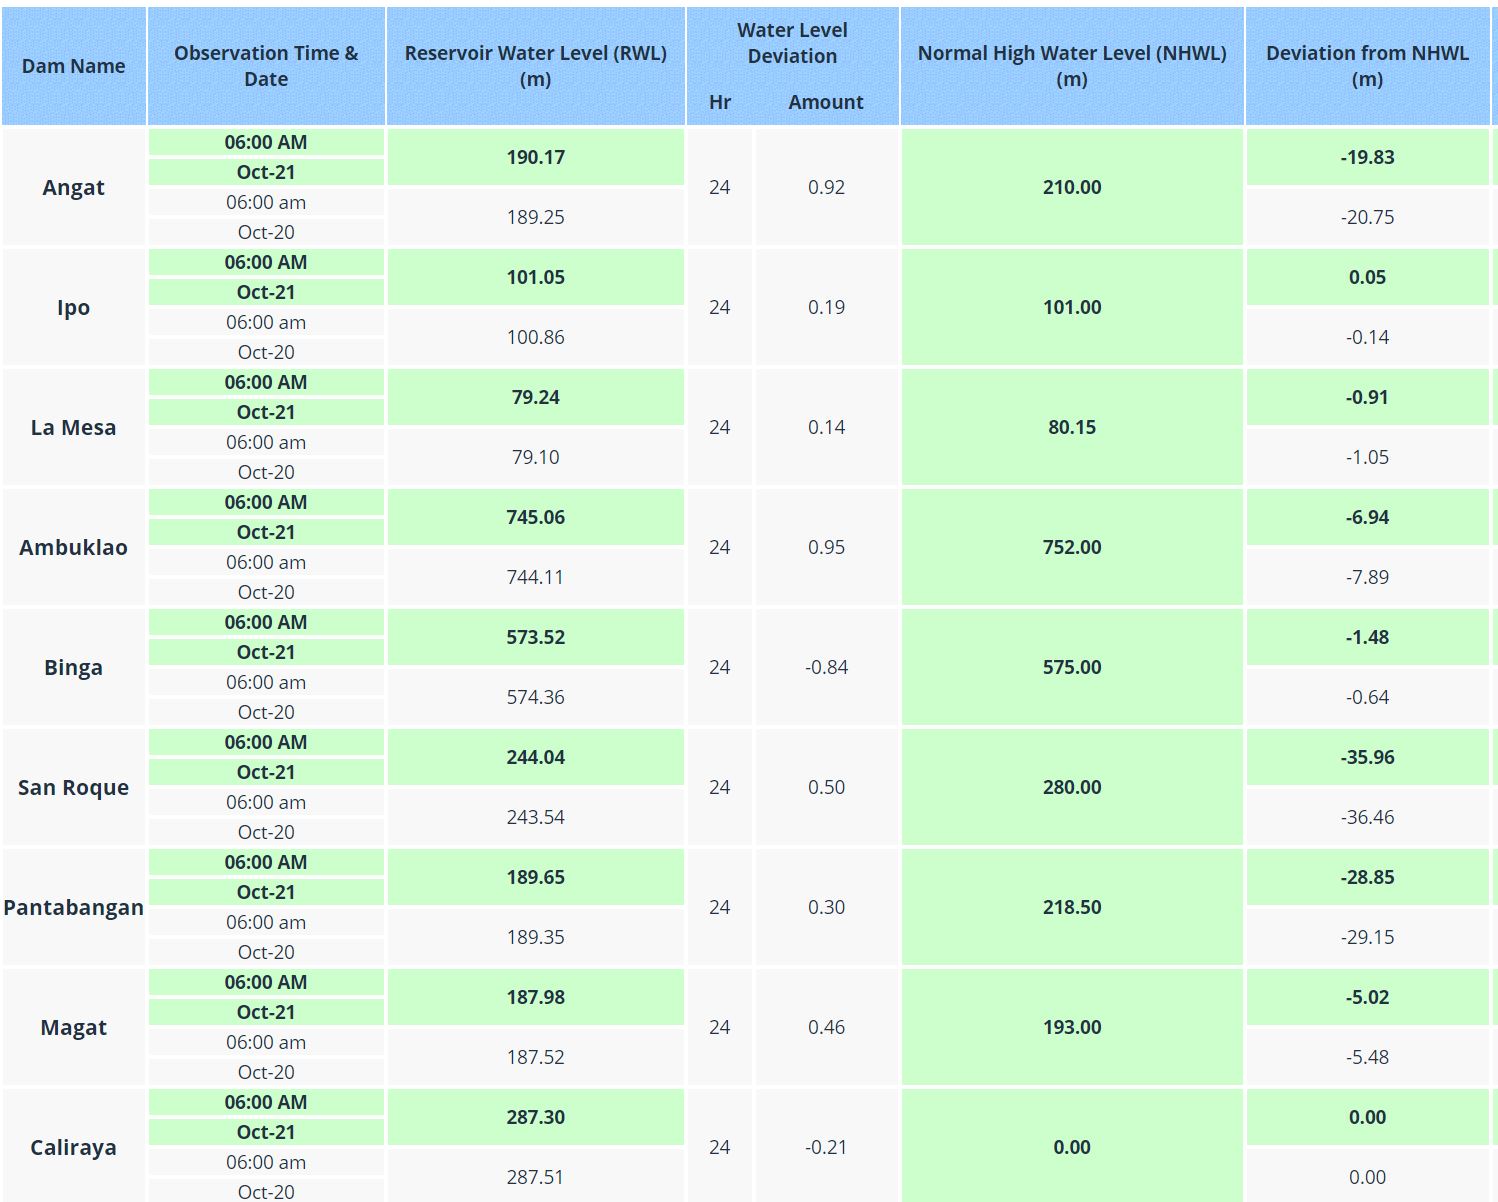Screen dimensions: 1498x1202
Task: Select Caliraya's reservoir level 287.30
Action: (x=535, y=1117)
